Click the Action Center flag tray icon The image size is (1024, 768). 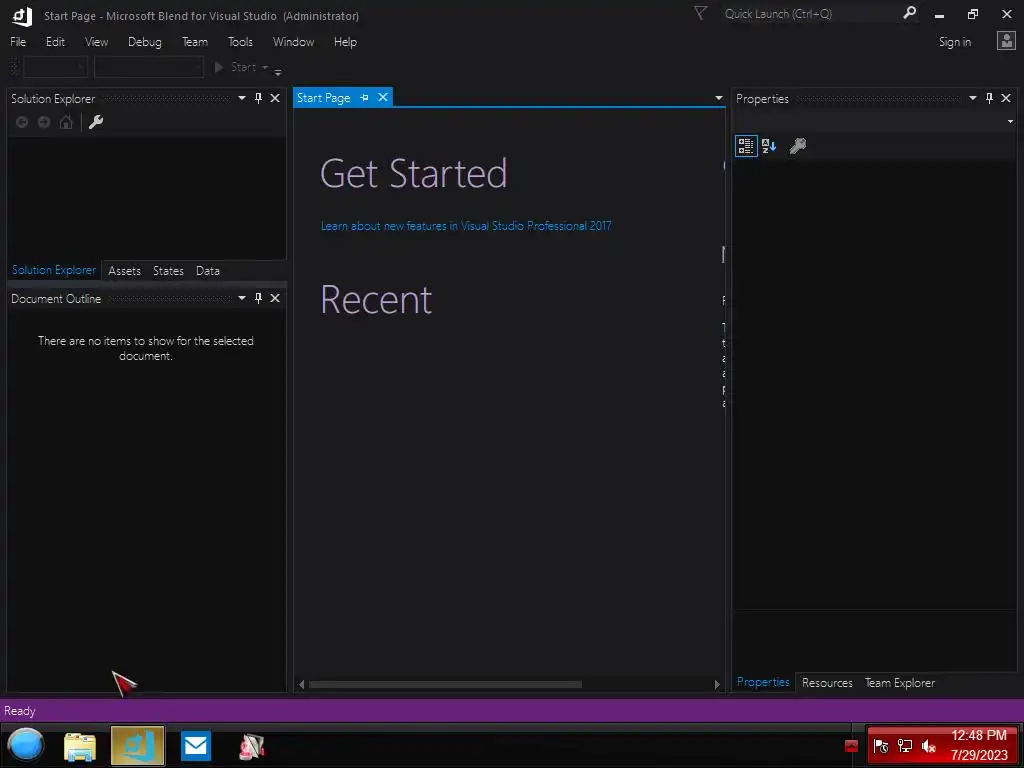pyautogui.click(x=880, y=746)
